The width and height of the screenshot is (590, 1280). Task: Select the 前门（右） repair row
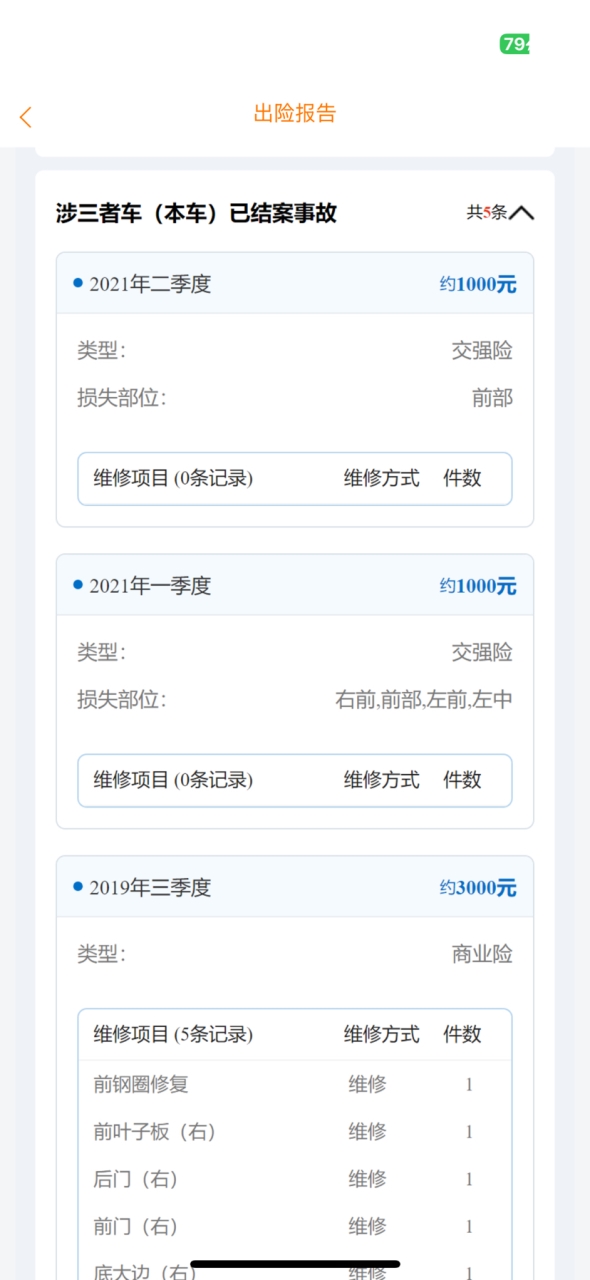(295, 1227)
